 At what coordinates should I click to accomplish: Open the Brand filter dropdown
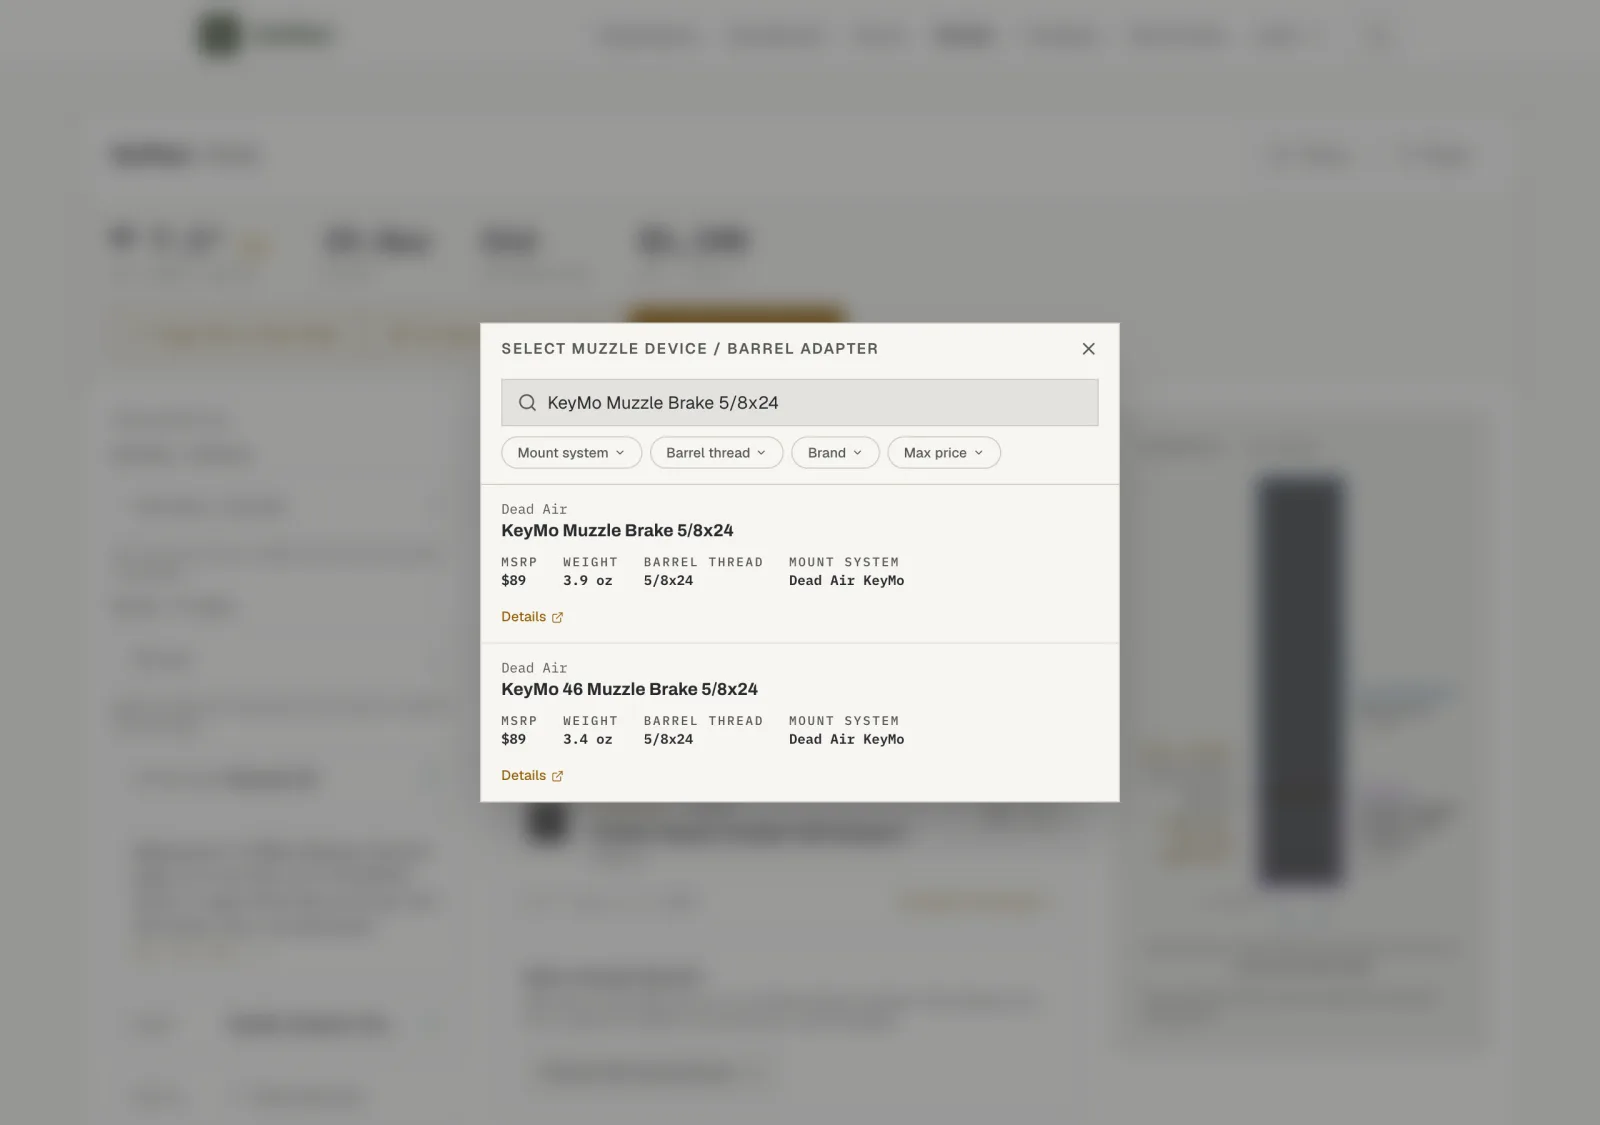[835, 453]
